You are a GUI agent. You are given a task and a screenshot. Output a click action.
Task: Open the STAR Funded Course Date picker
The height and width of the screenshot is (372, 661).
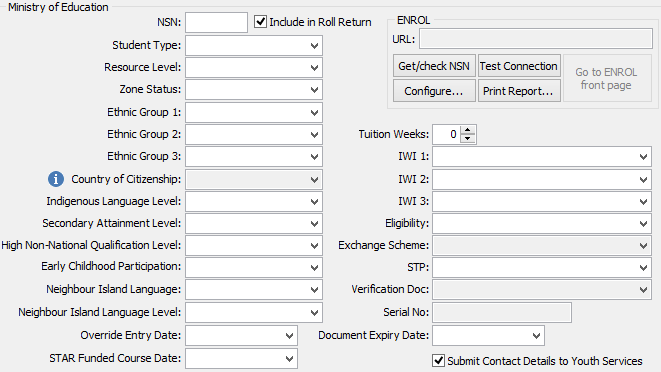click(241, 359)
